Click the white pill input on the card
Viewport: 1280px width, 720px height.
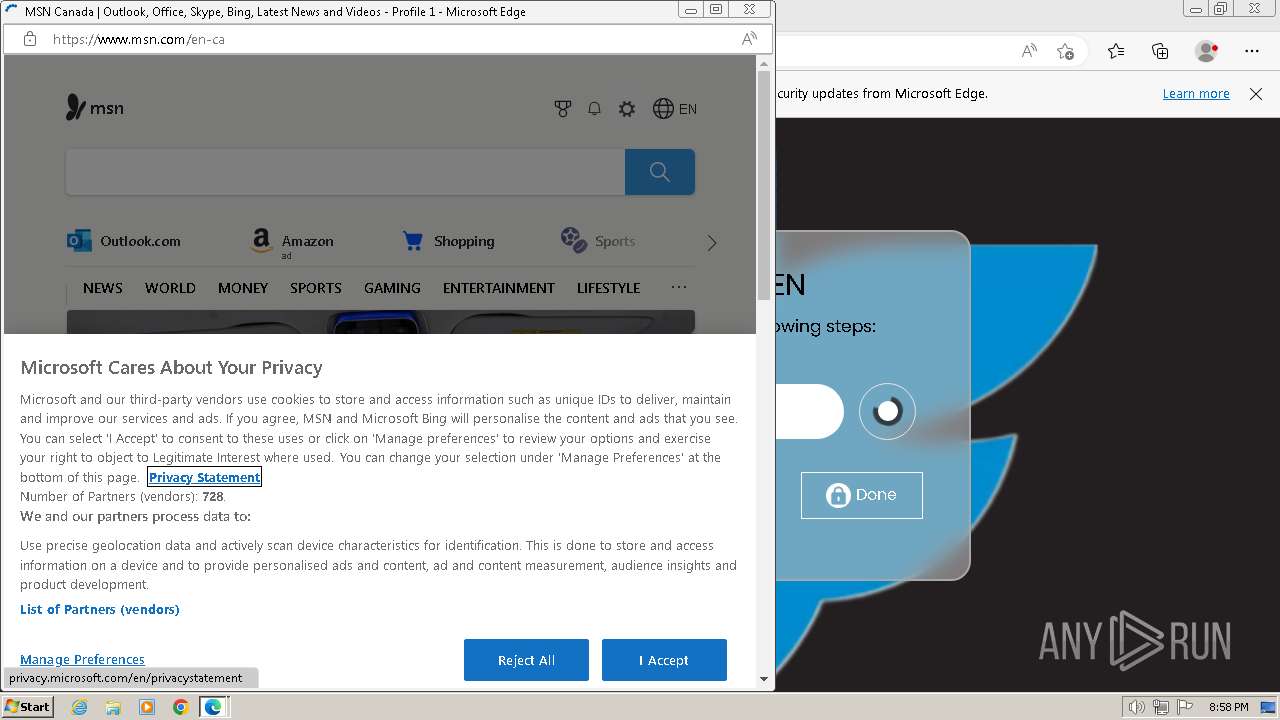coord(810,411)
